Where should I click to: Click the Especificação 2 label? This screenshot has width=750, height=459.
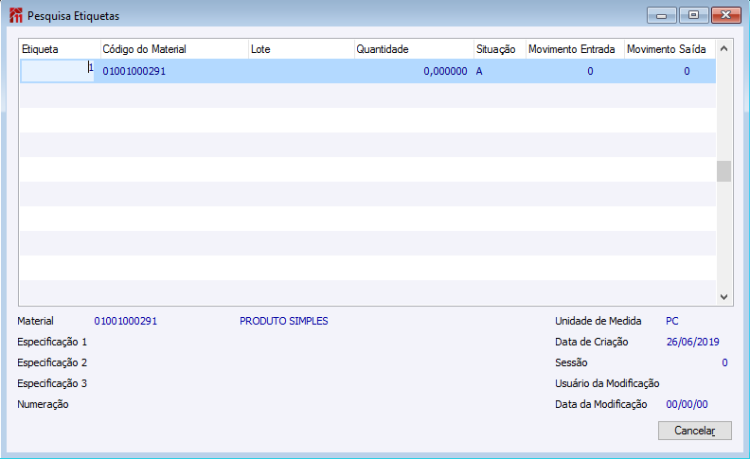(52, 363)
